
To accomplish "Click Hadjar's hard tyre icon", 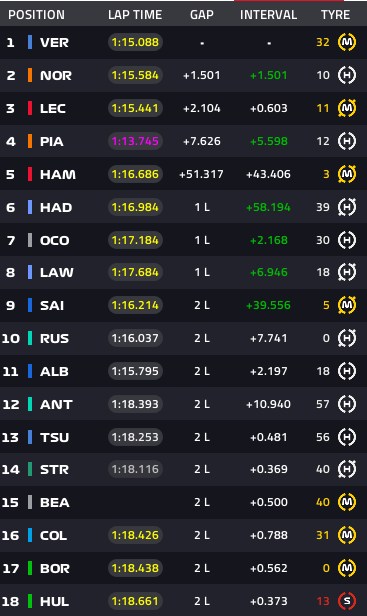I will coord(347,207).
